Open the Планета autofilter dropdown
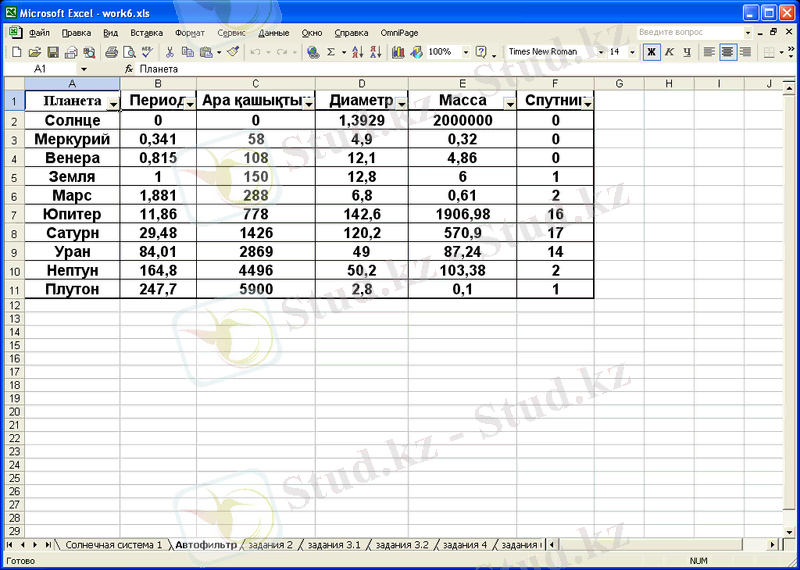 pos(113,103)
